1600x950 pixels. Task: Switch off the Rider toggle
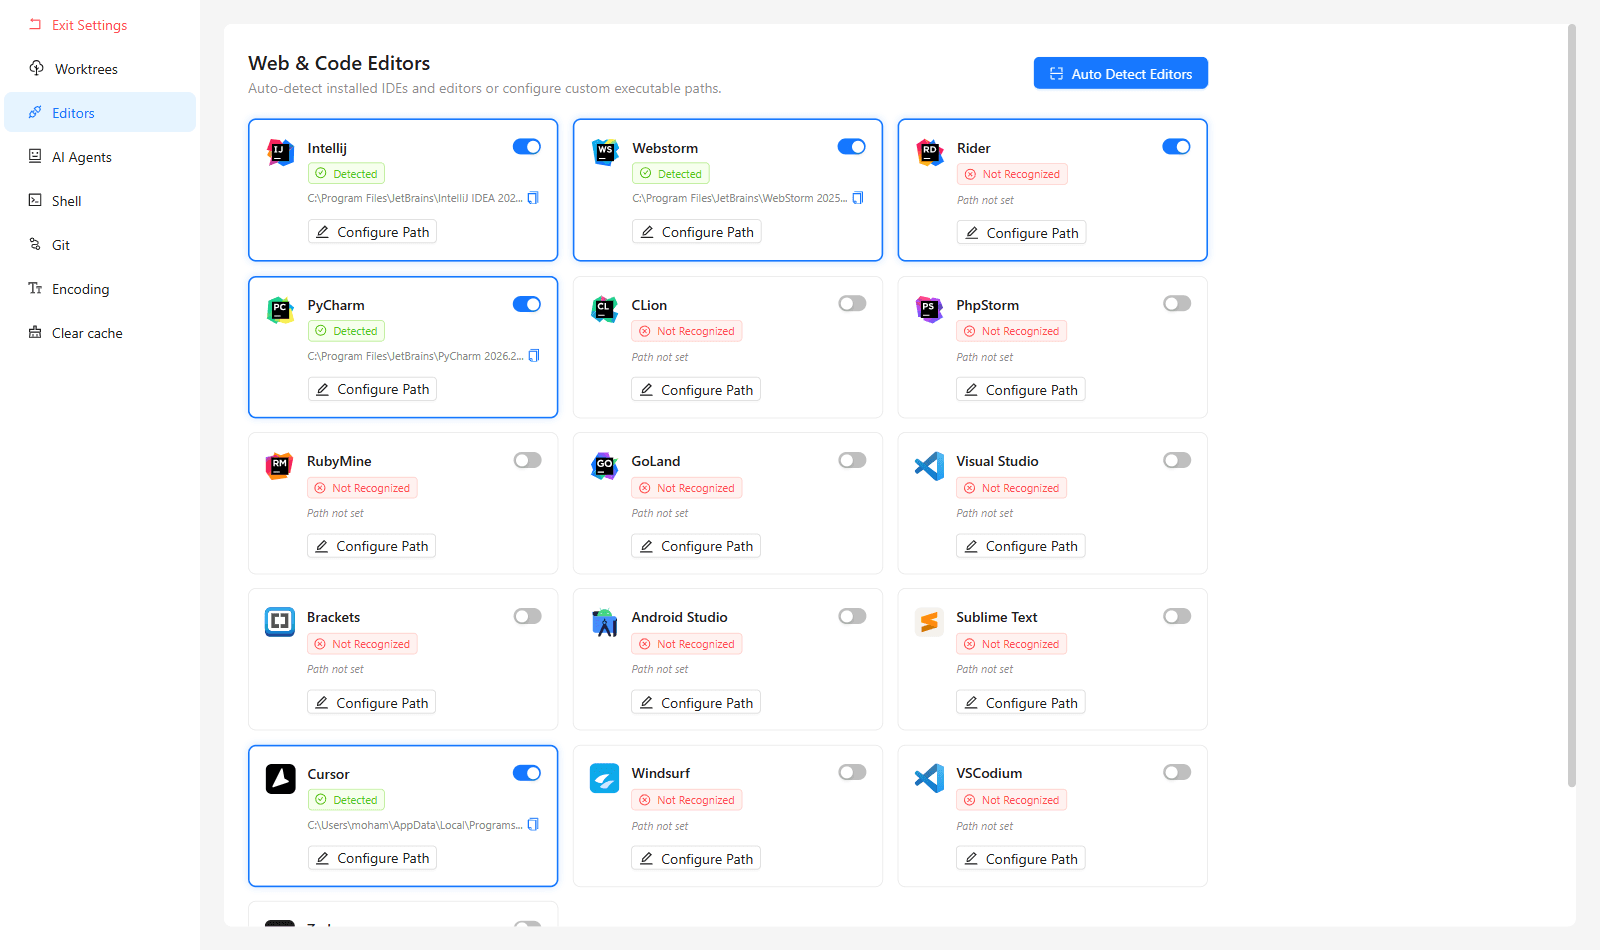tap(1177, 147)
